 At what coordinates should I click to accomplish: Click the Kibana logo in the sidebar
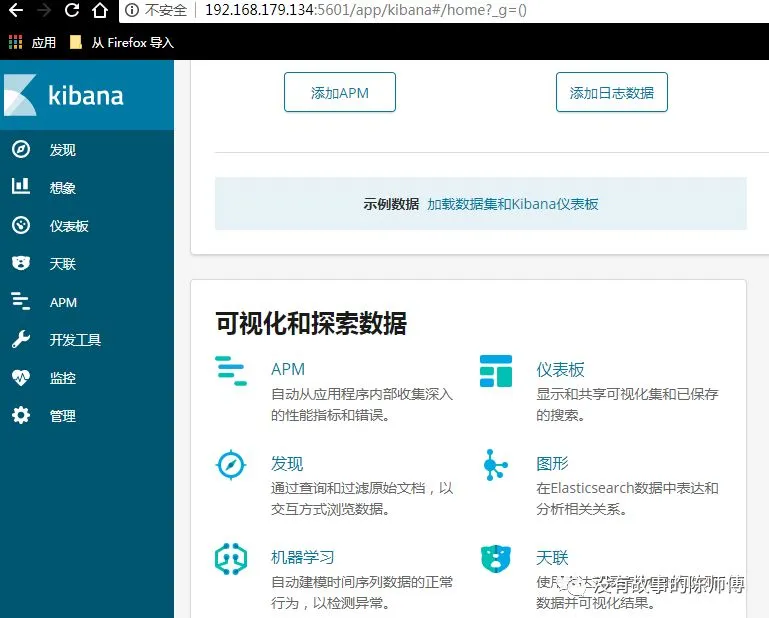click(x=20, y=95)
